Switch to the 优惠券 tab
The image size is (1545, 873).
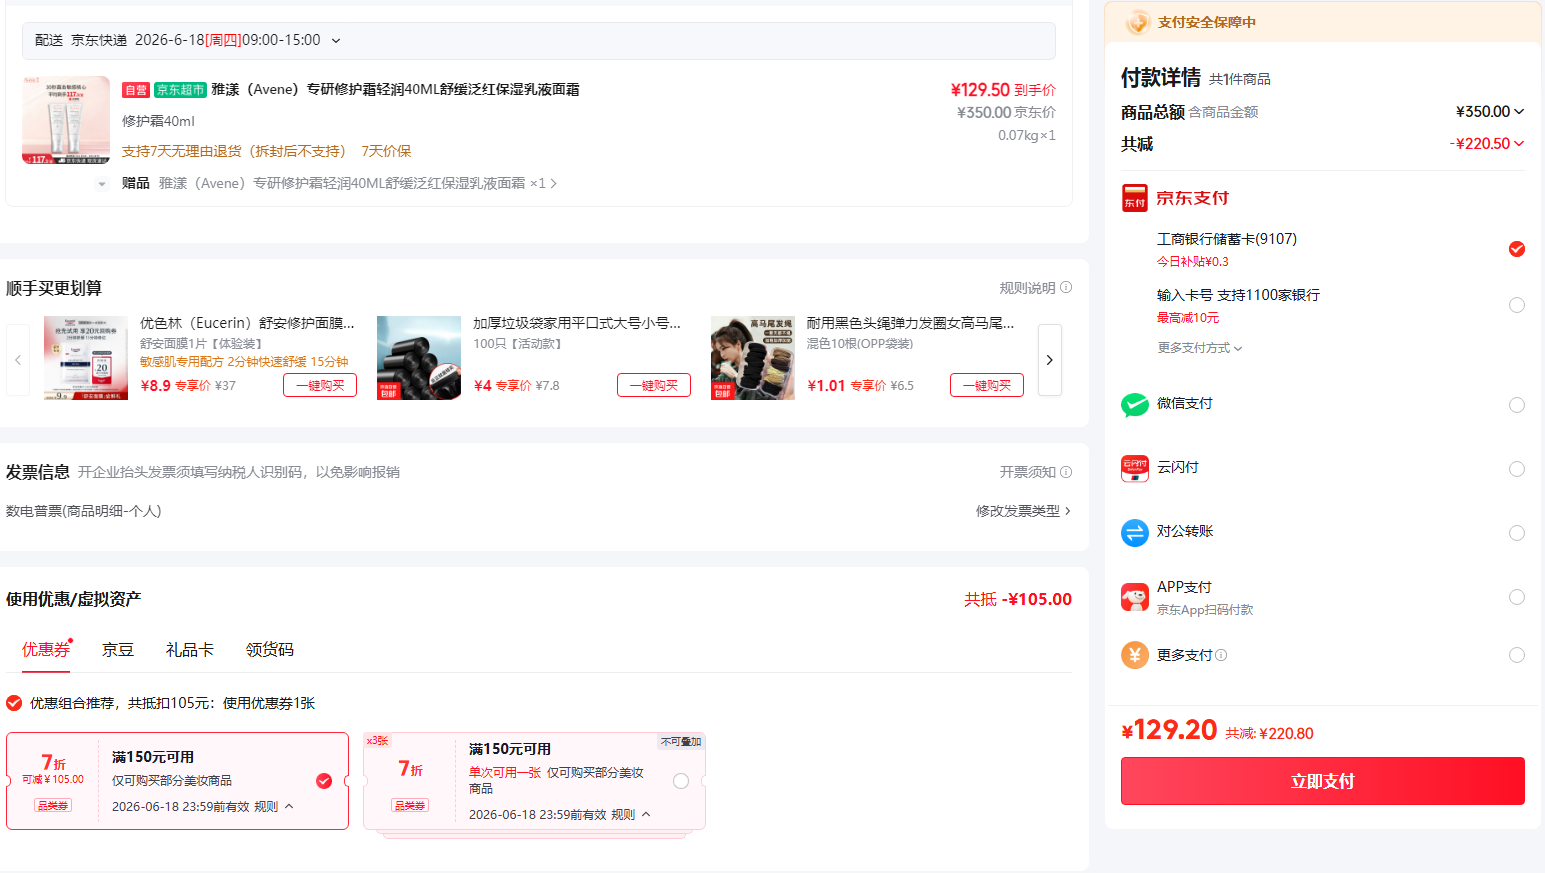[x=46, y=650]
